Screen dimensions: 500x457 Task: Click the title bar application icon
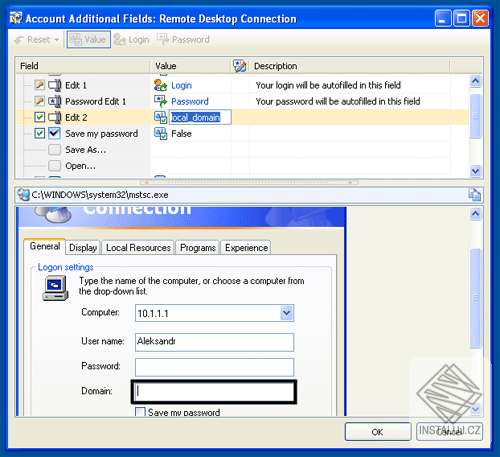tap(16, 18)
